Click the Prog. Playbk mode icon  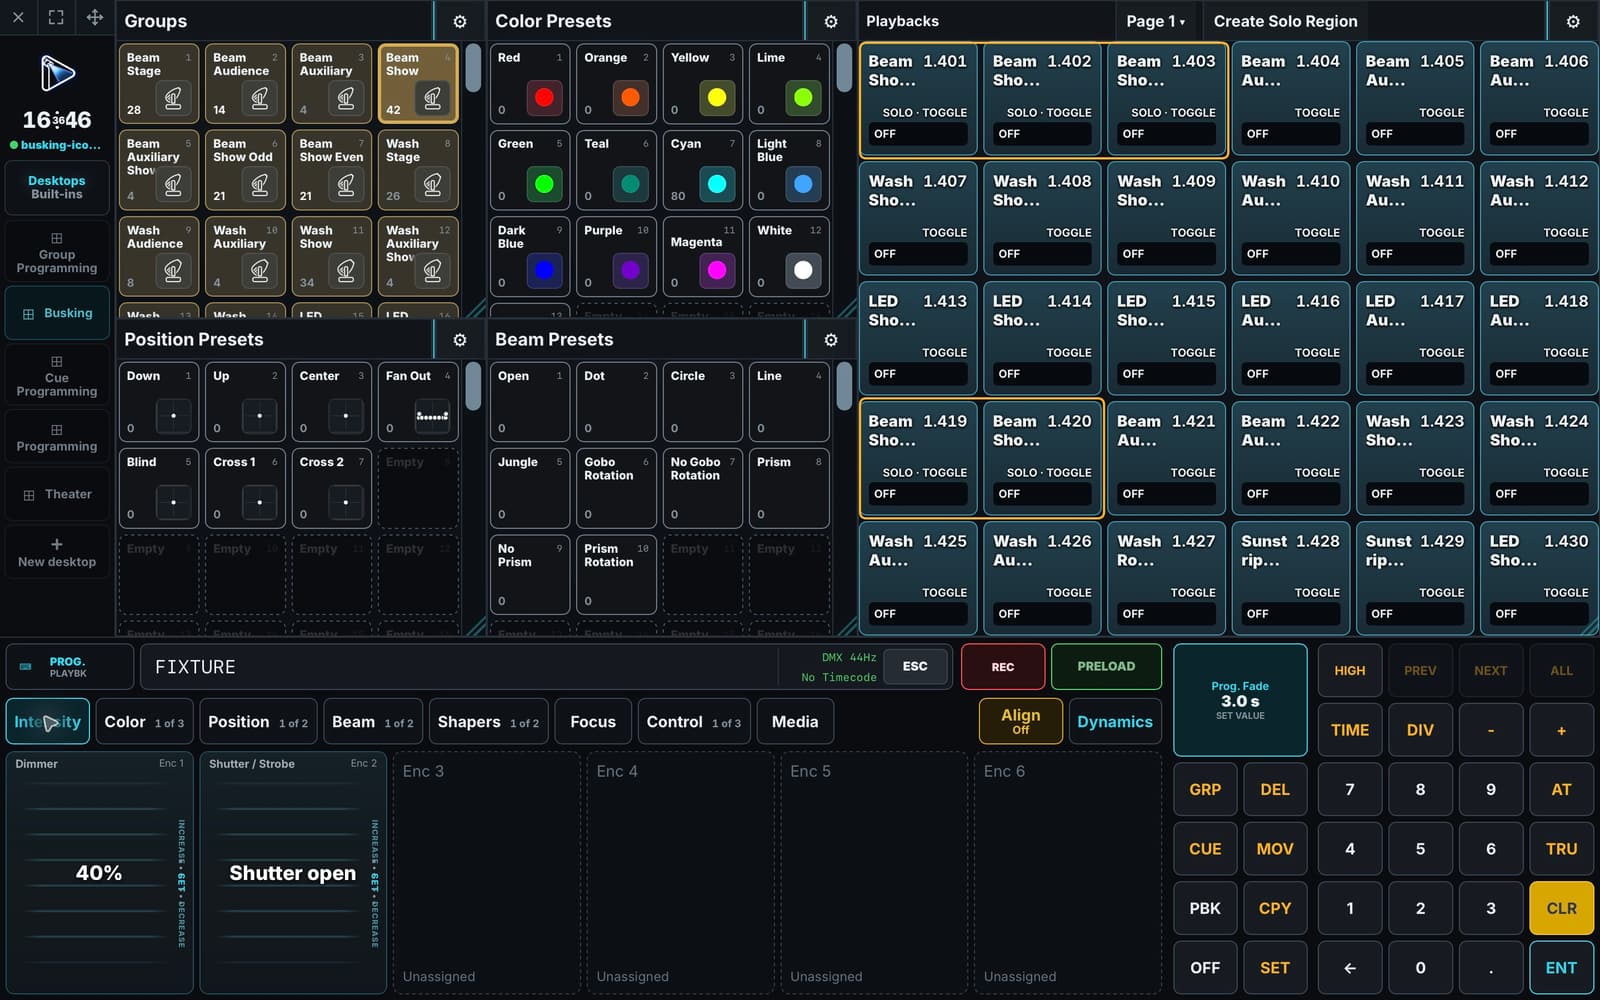coord(26,666)
